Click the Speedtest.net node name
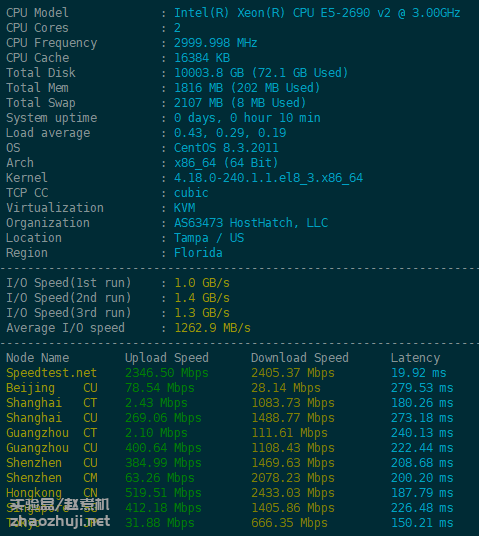Screen dimensions: 479x536 click(x=51, y=373)
